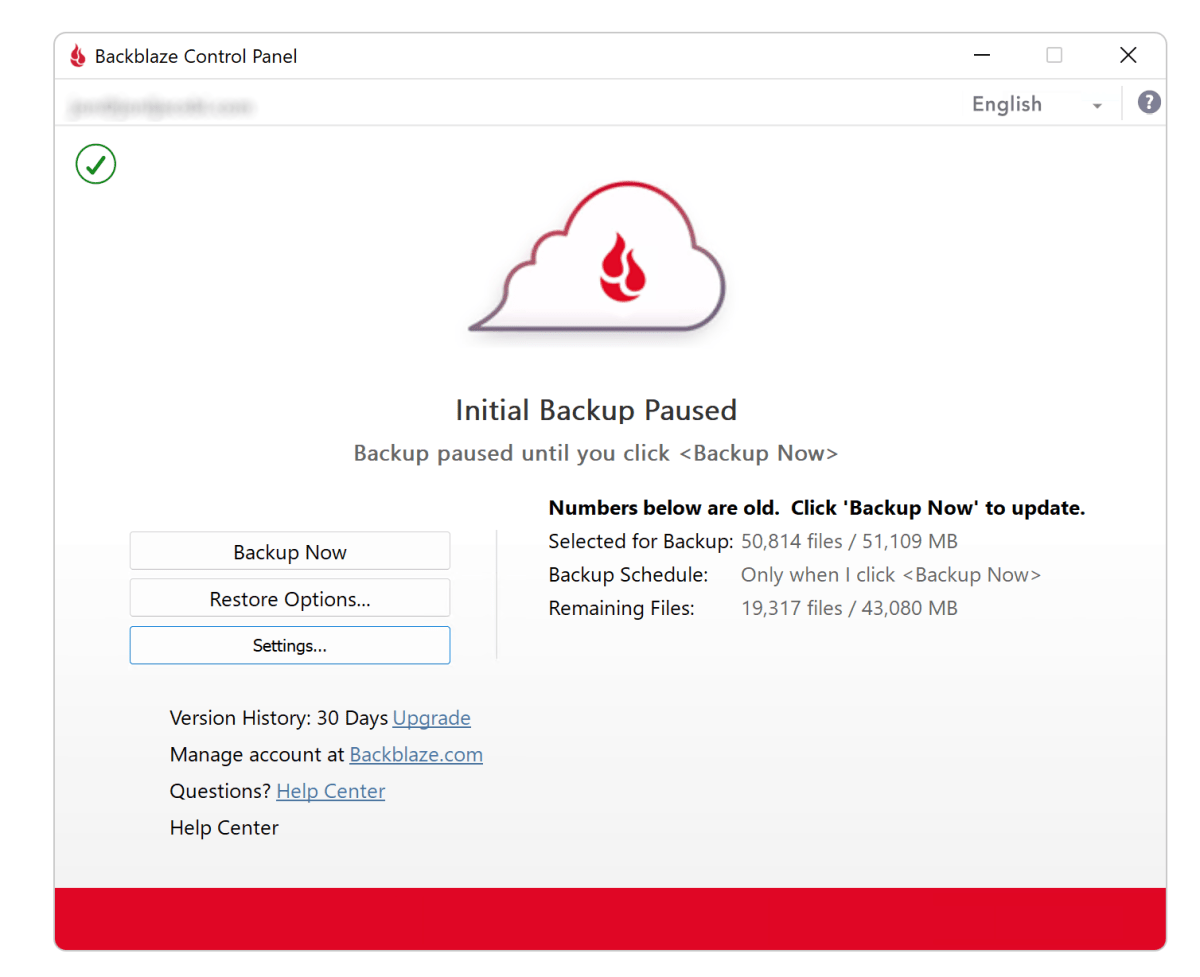
Task: Click the Version History: 30 Days text
Action: (279, 718)
